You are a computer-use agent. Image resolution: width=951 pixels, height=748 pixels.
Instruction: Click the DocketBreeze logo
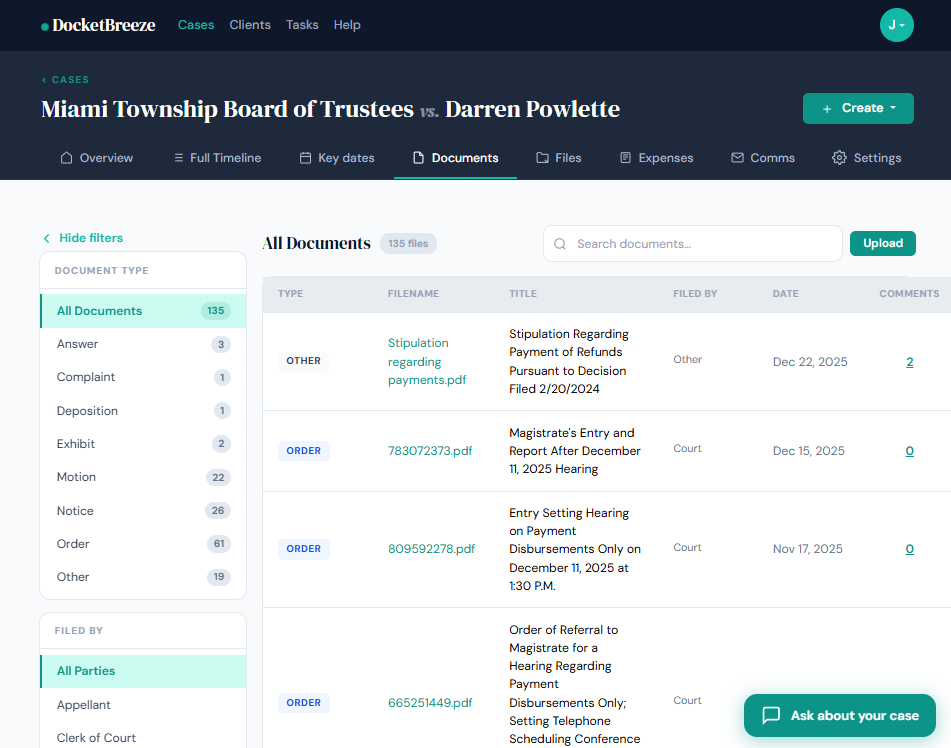click(98, 25)
